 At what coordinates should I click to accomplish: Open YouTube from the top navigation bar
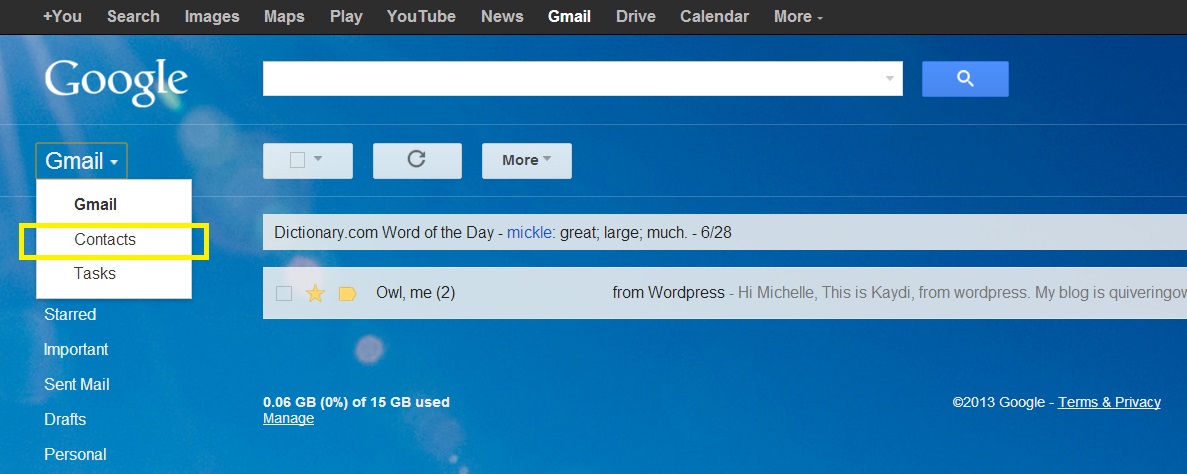coord(421,16)
